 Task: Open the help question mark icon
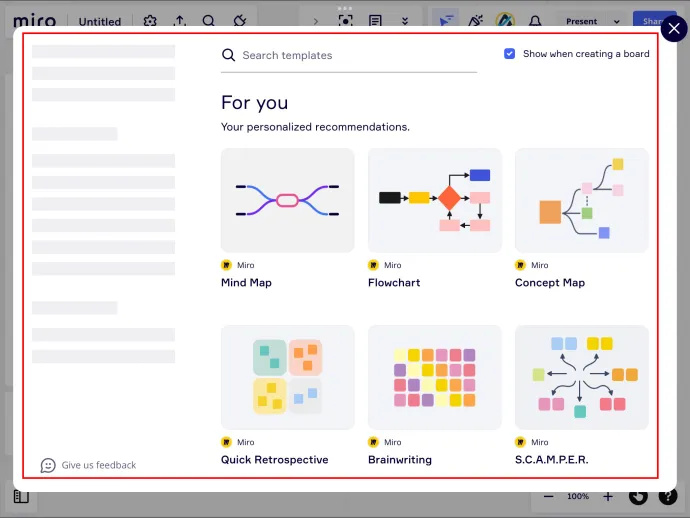pyautogui.click(x=668, y=496)
